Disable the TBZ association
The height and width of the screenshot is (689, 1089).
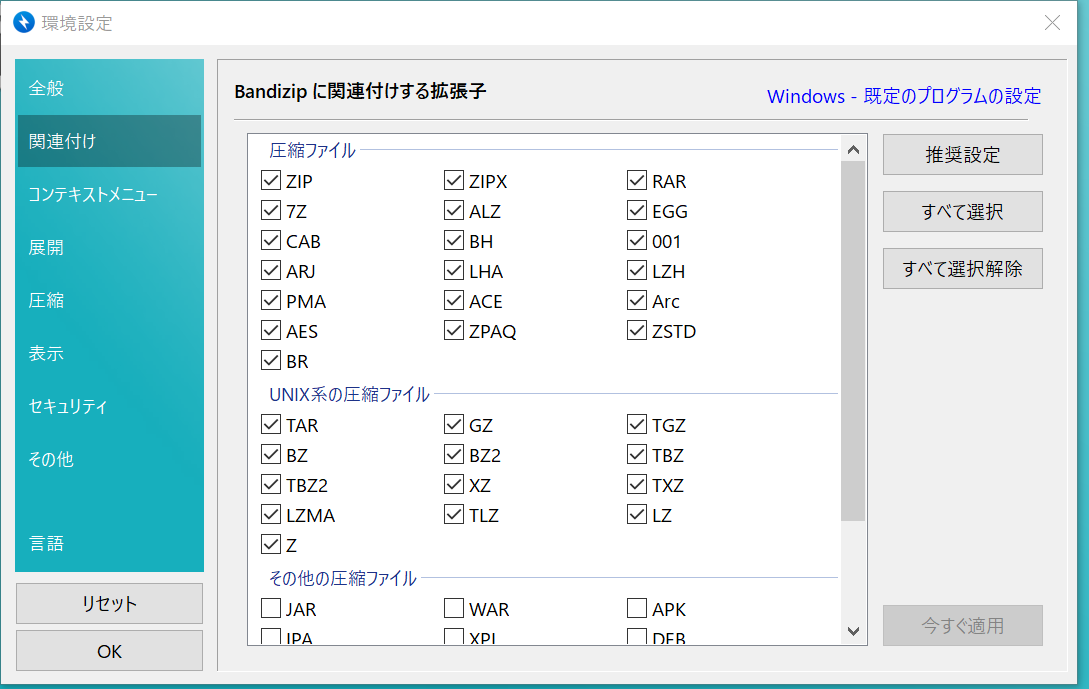point(637,455)
